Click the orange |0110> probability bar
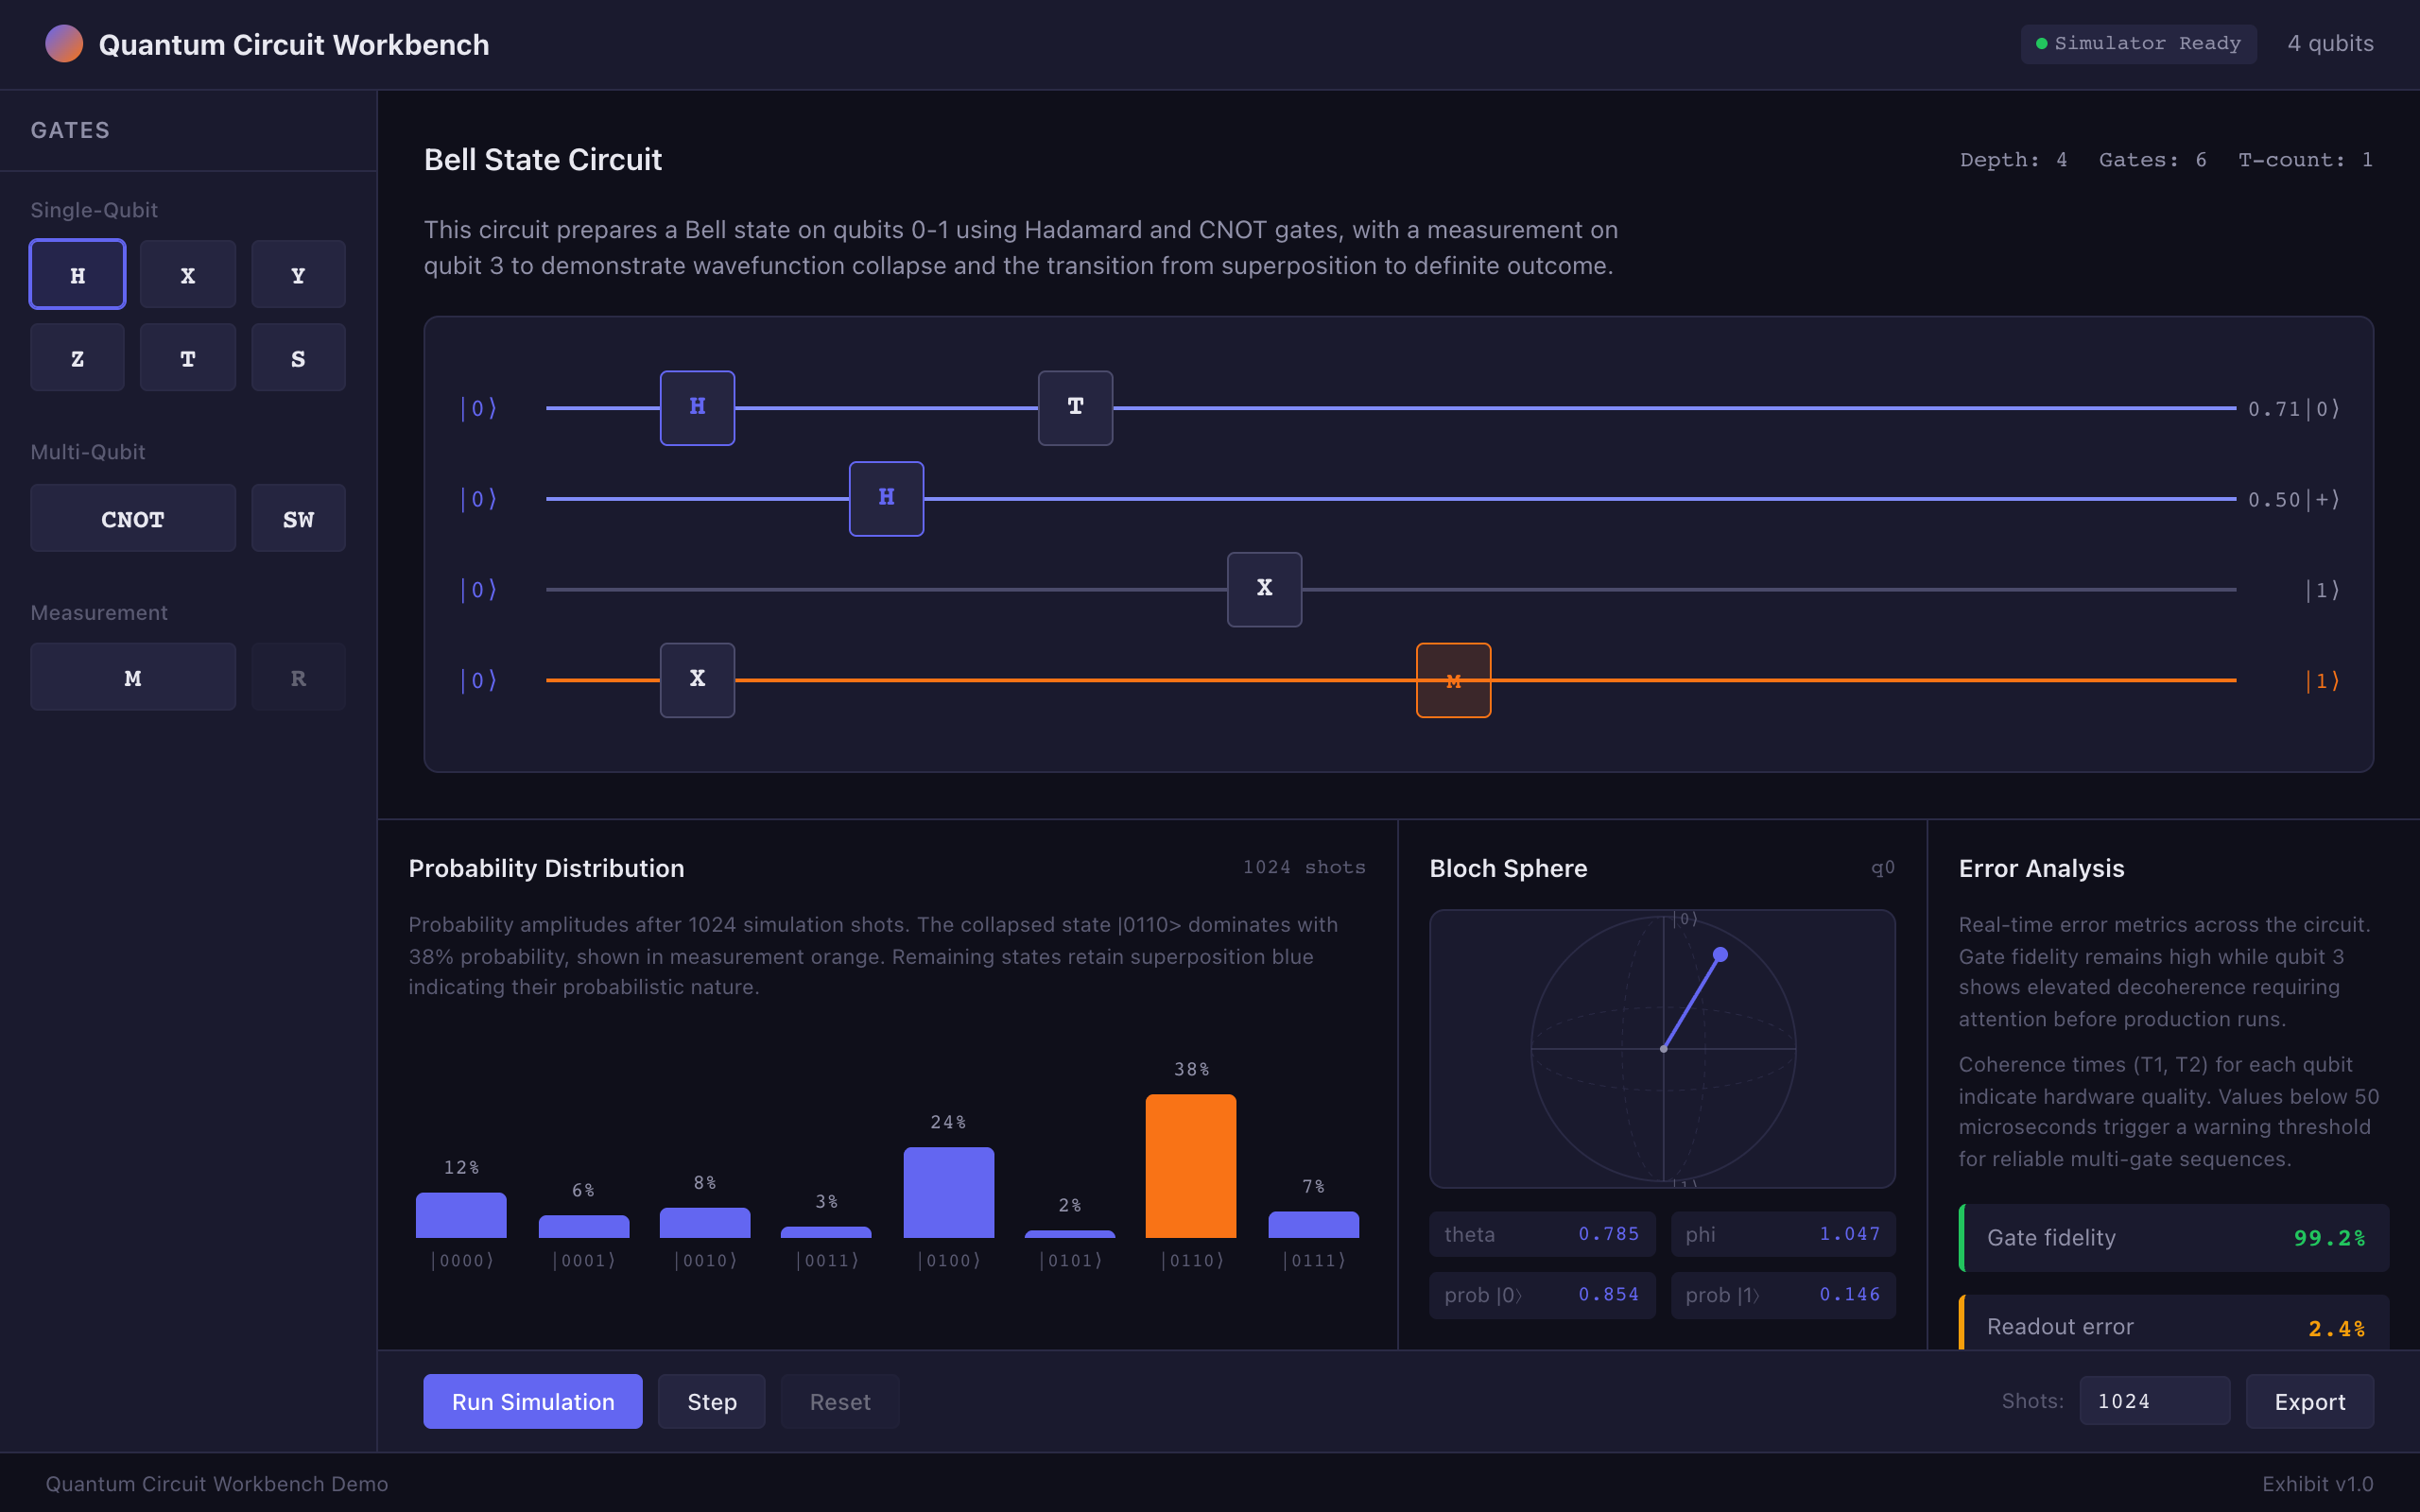The image size is (2420, 1512). pyautogui.click(x=1190, y=1165)
